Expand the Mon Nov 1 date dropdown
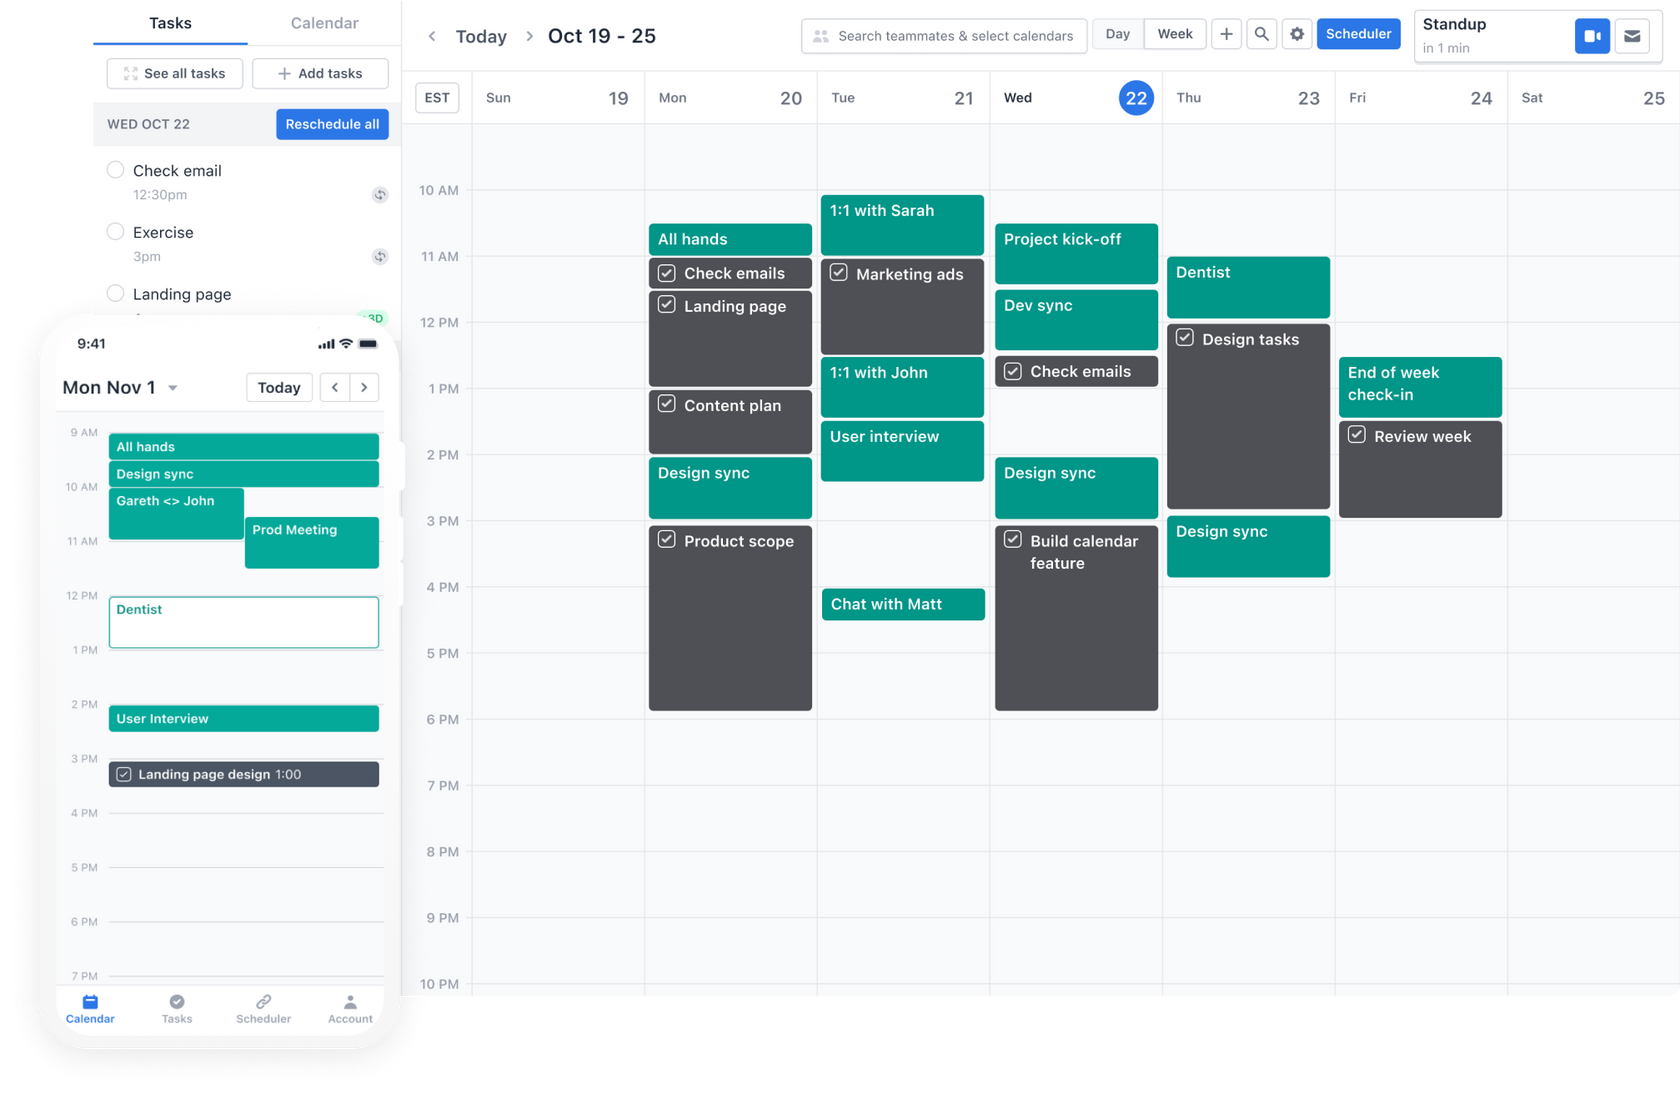The image size is (1680, 1094). click(173, 388)
